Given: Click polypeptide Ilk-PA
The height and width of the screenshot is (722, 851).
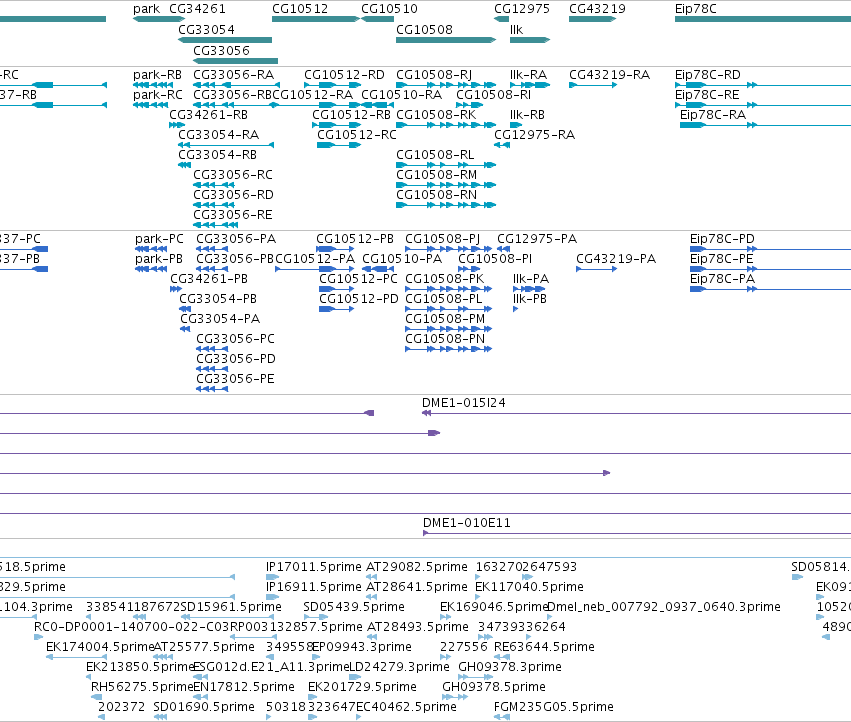Looking at the screenshot, I should point(531,279).
